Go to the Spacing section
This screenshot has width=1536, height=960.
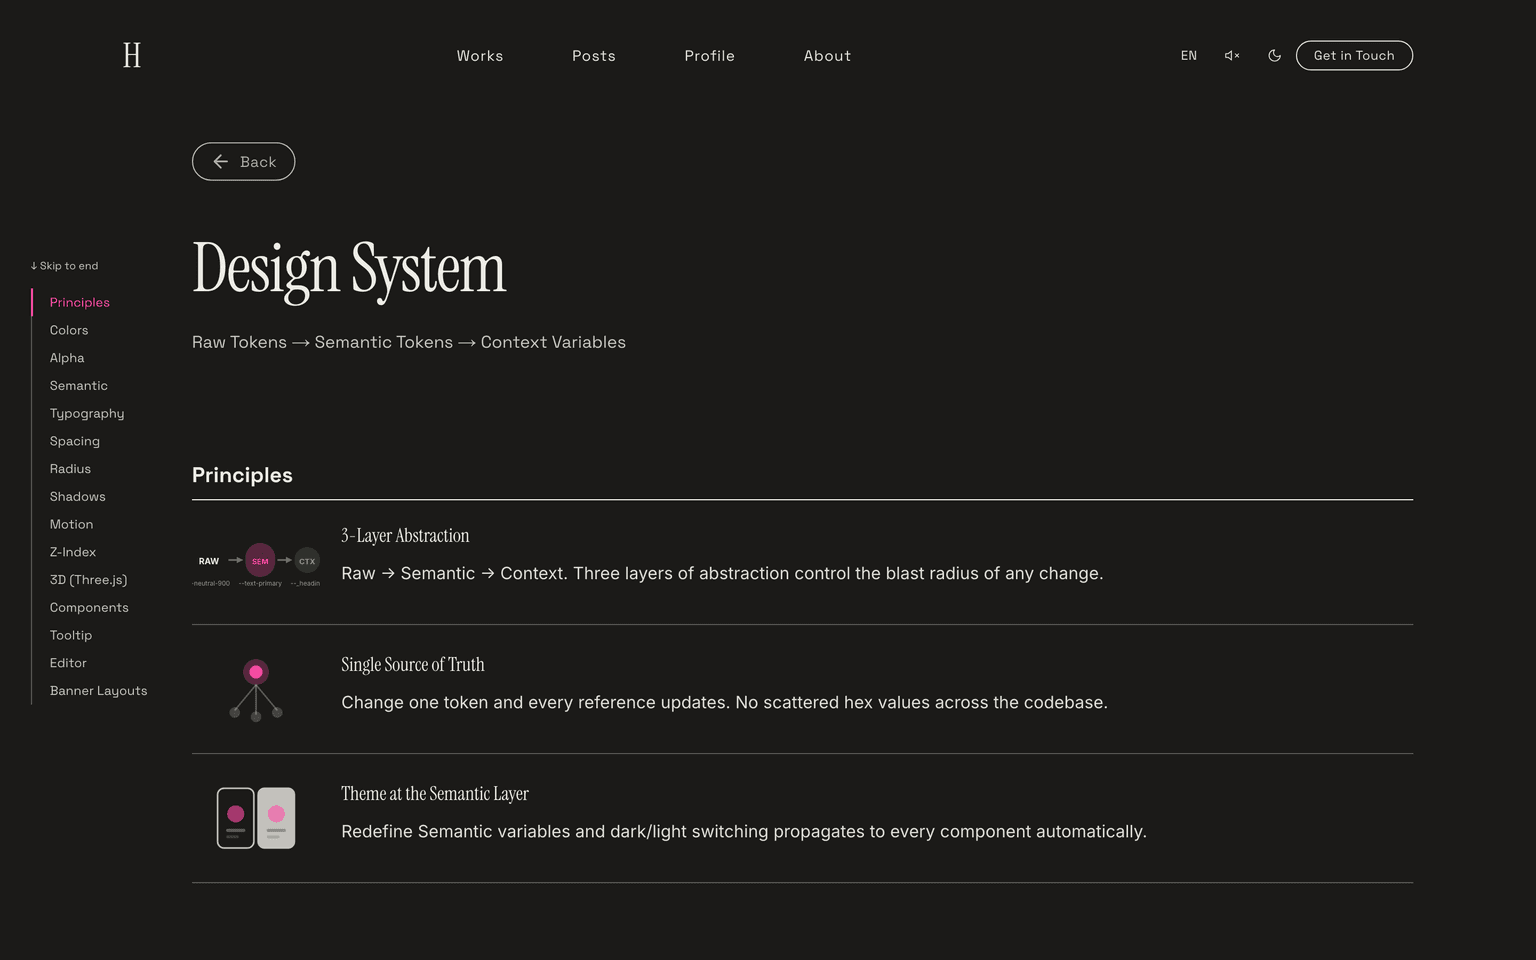(x=75, y=442)
